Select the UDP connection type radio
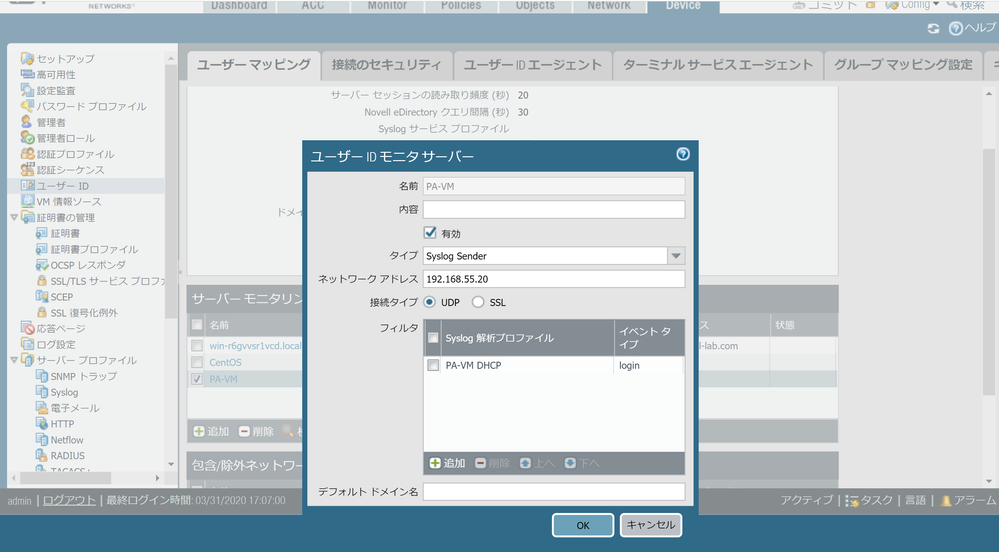Image resolution: width=999 pixels, height=552 pixels. tap(429, 302)
